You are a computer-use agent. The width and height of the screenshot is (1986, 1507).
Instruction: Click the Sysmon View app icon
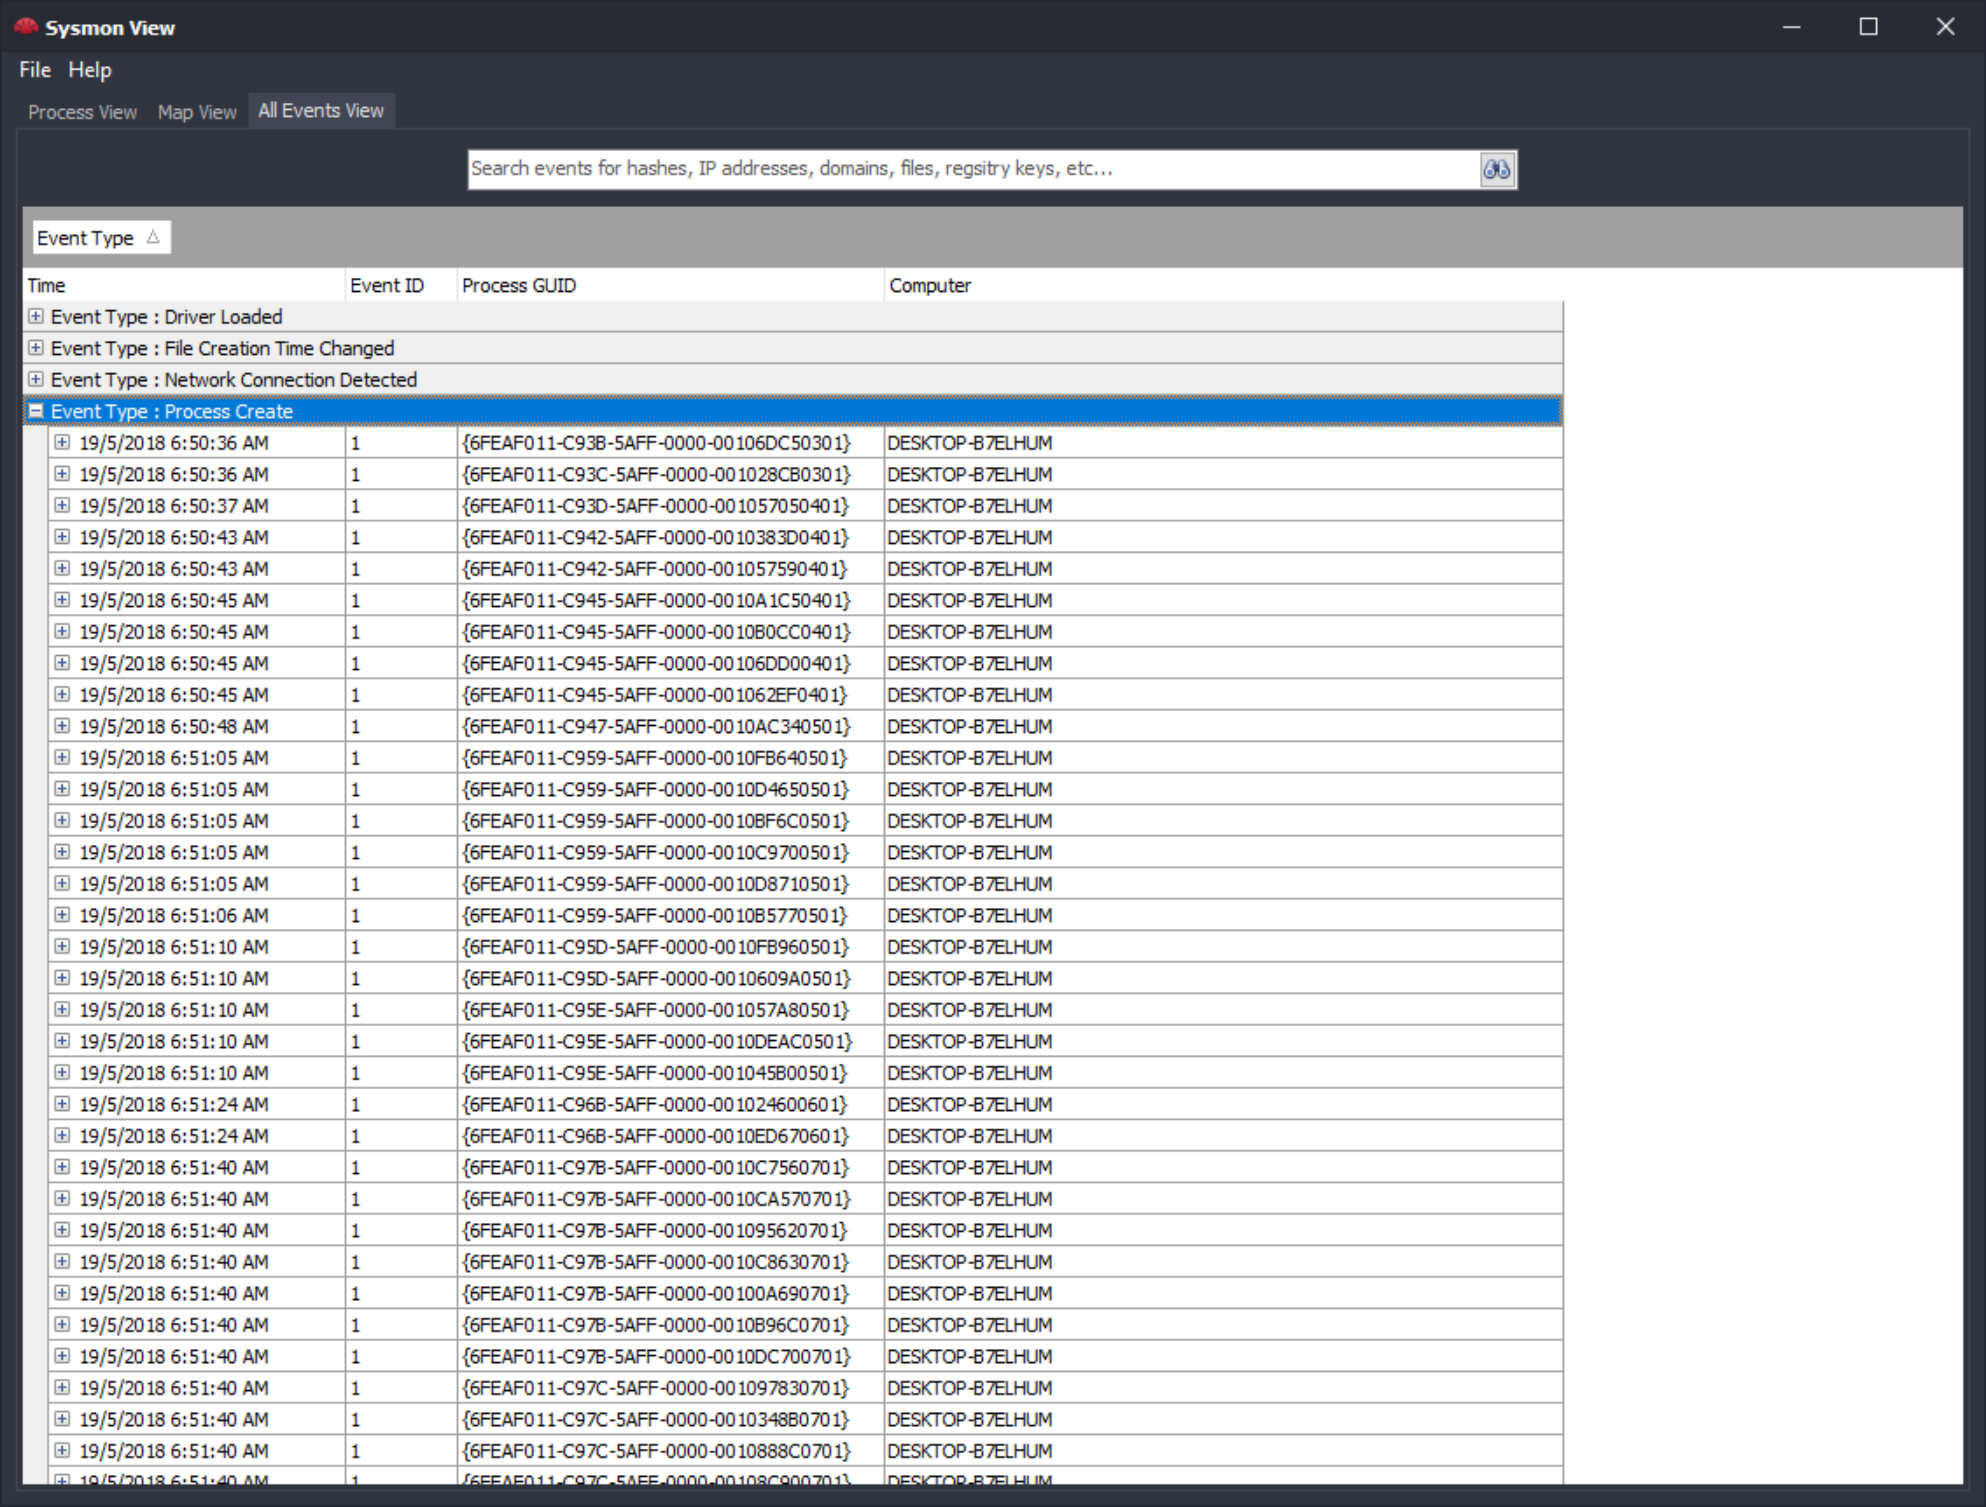26,27
